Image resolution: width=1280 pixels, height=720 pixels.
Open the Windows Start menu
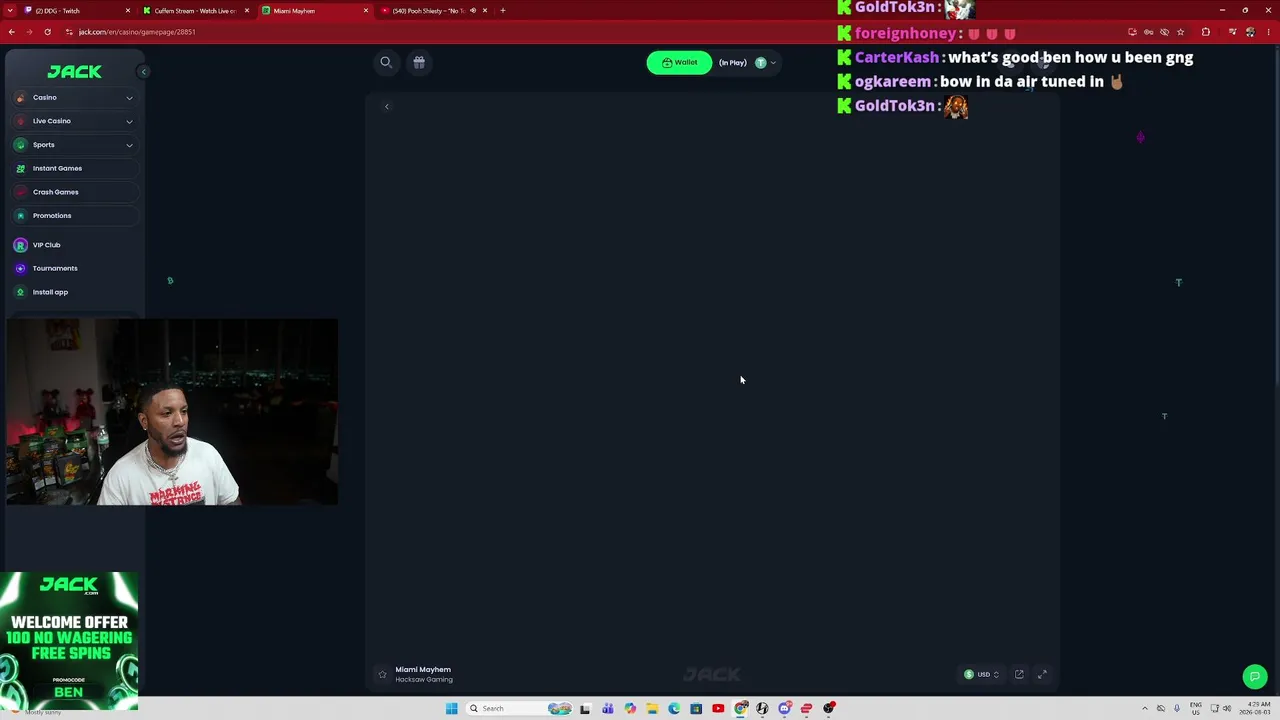tap(452, 708)
